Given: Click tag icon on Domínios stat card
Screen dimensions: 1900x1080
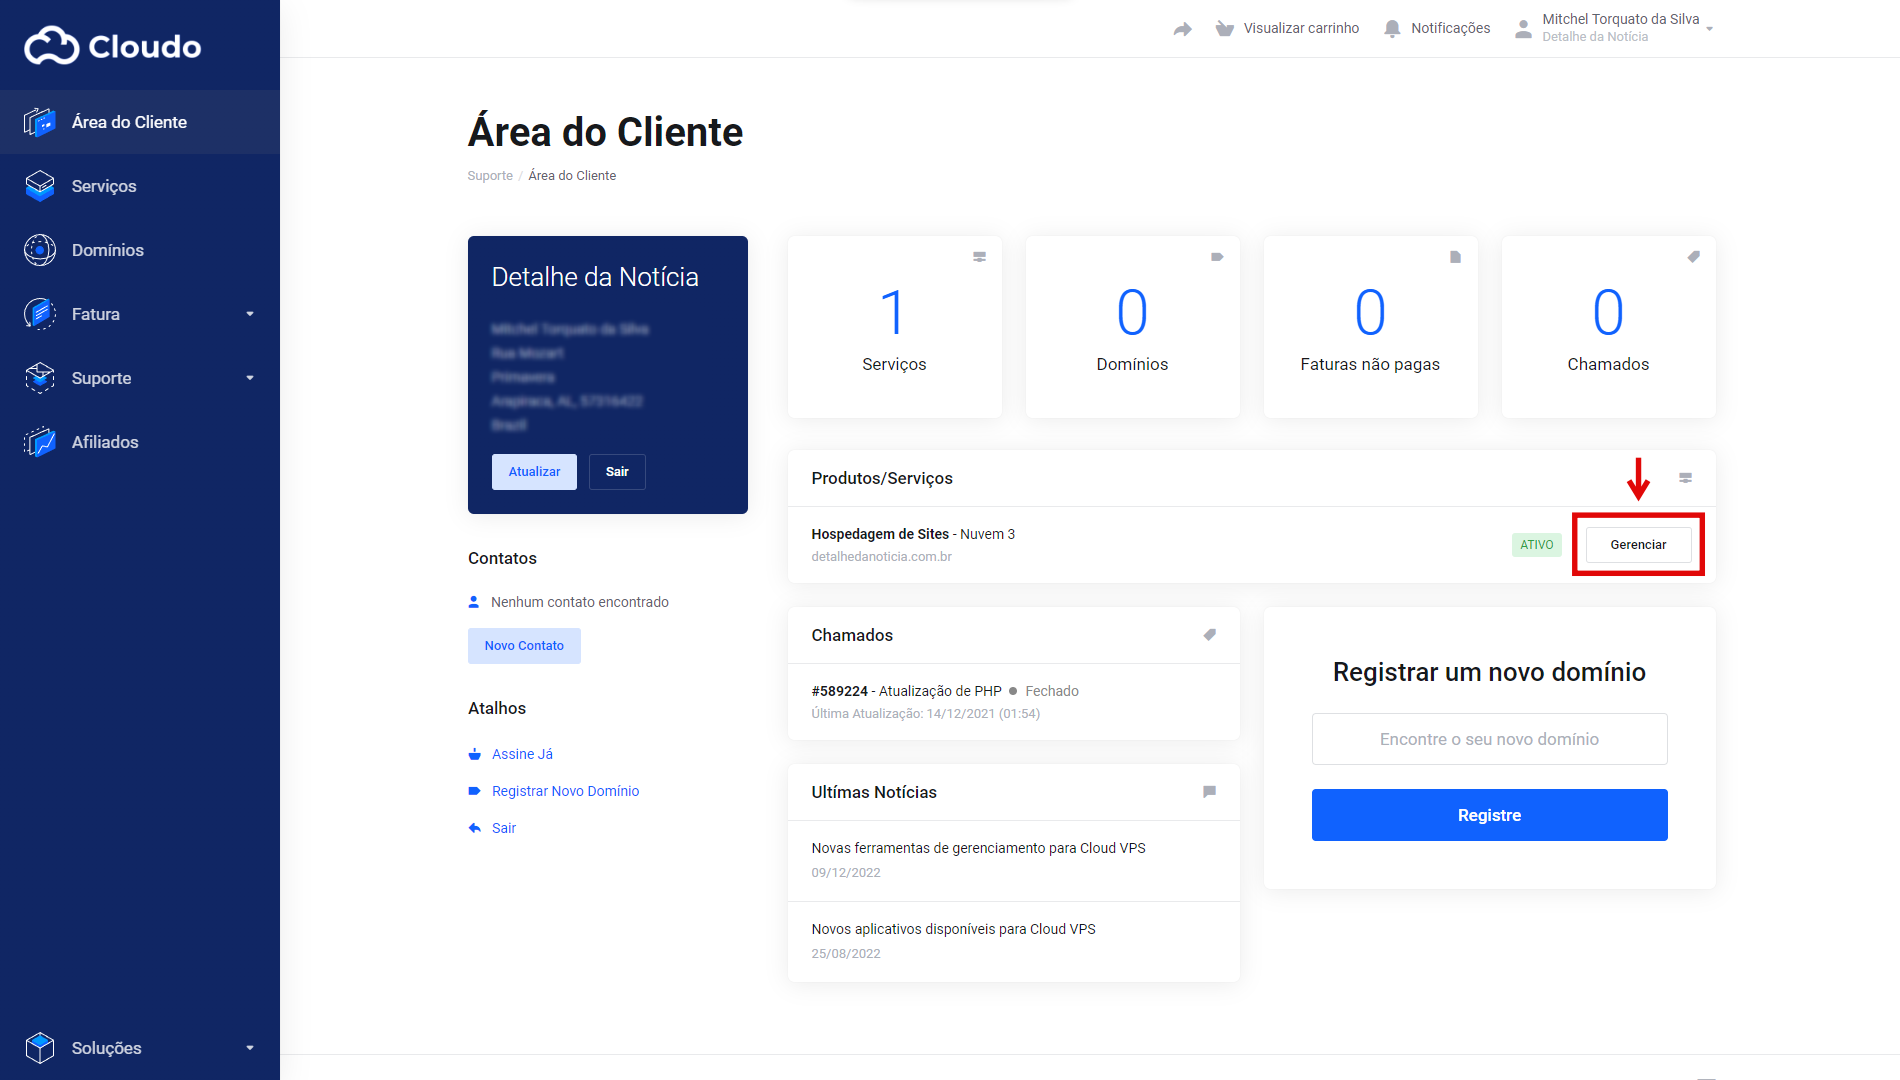Looking at the screenshot, I should (1217, 257).
